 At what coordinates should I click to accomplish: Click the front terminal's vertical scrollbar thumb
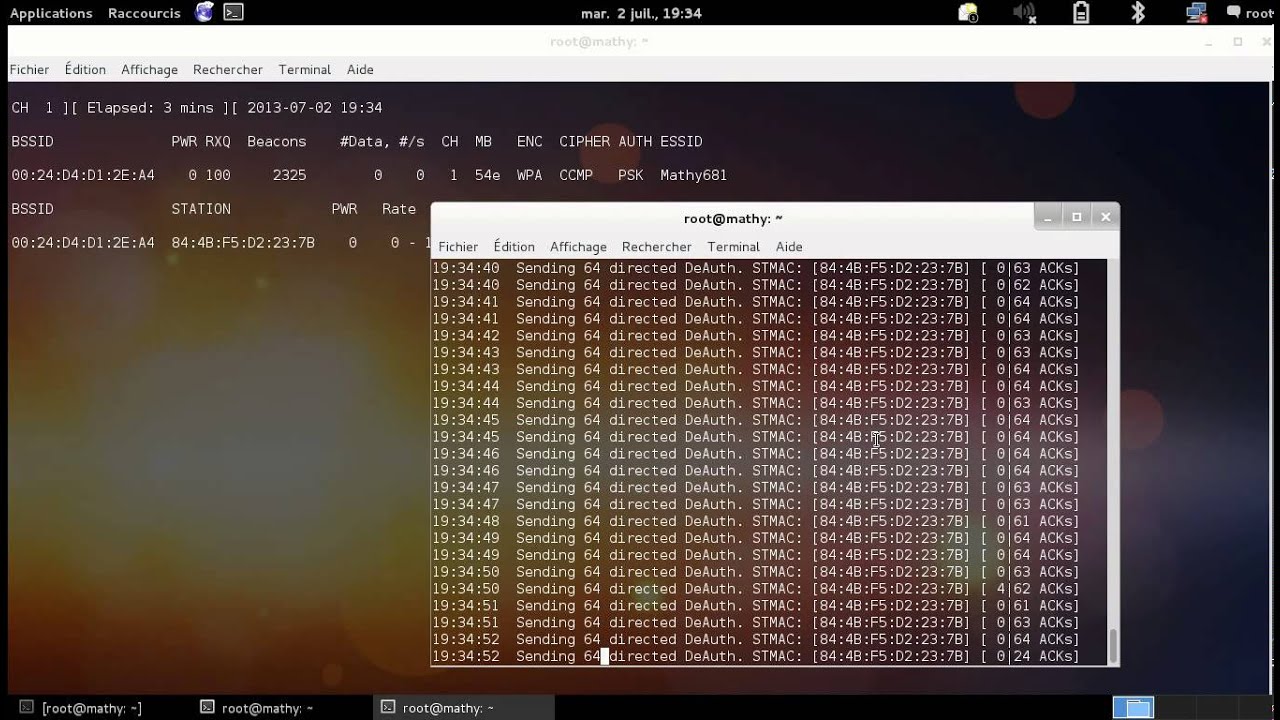click(x=1113, y=645)
